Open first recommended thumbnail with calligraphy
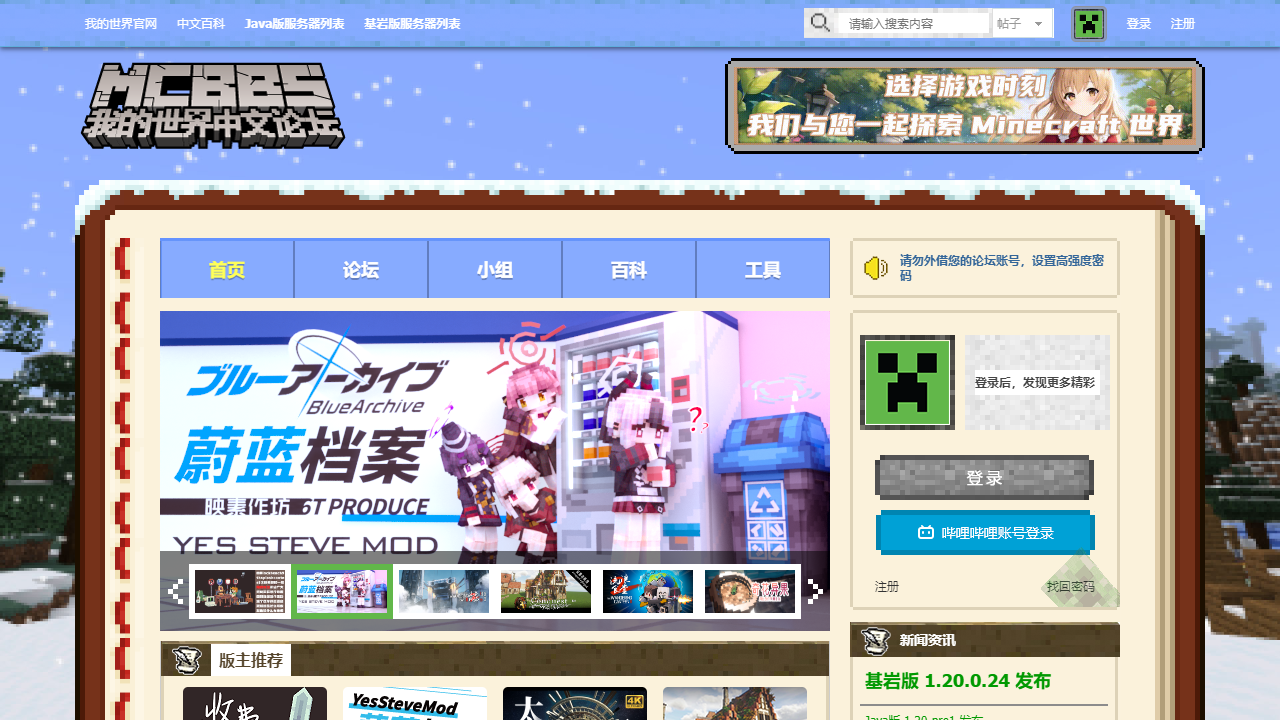 pyautogui.click(x=255, y=703)
